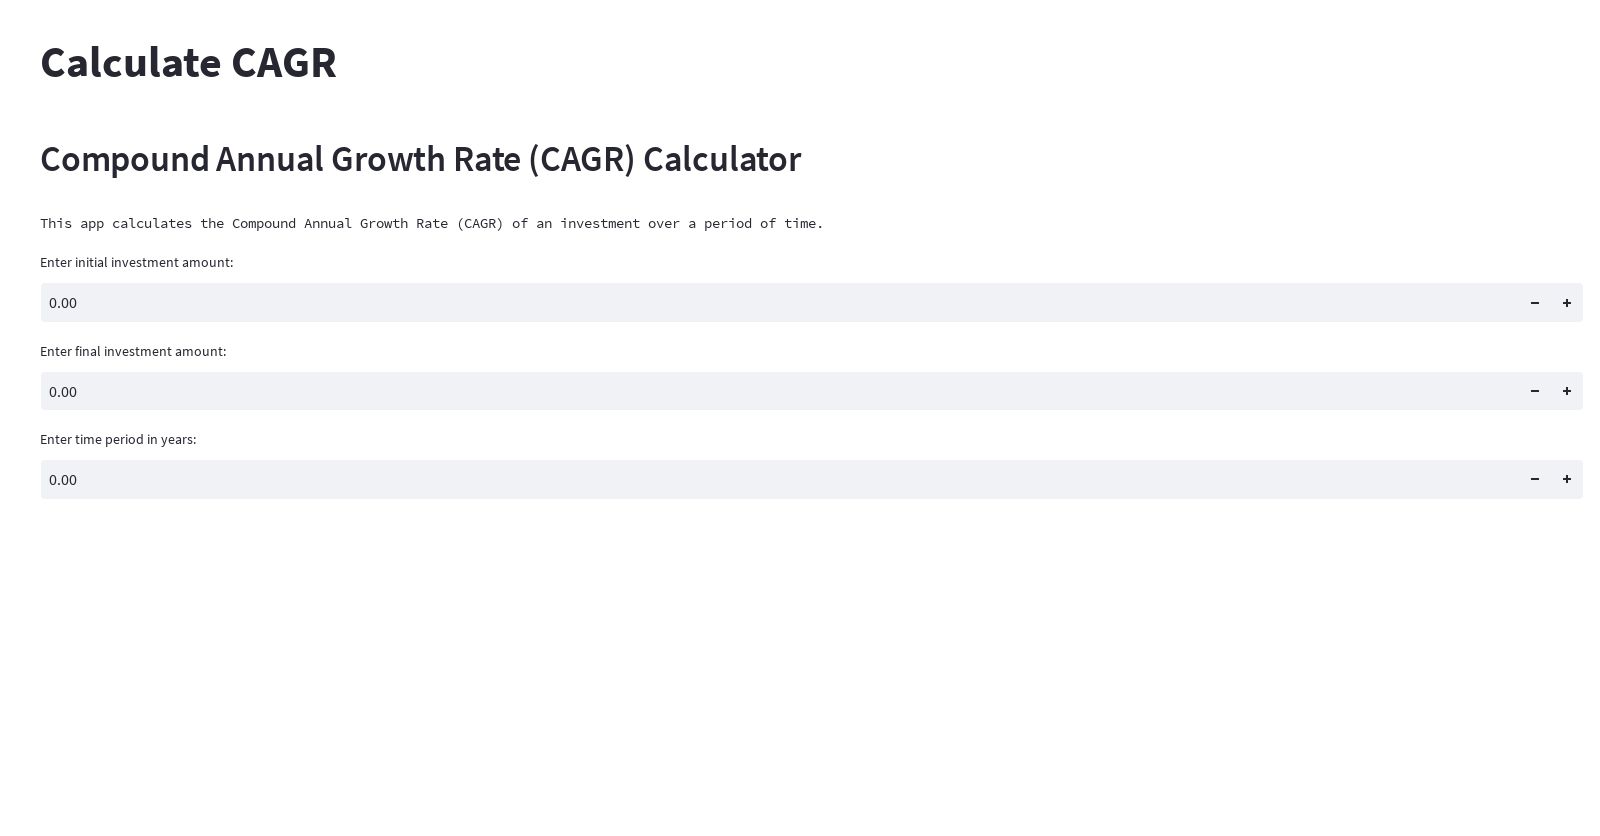Select the time period in years input field
Viewport: 1600px width, 836px height.
(700, 479)
